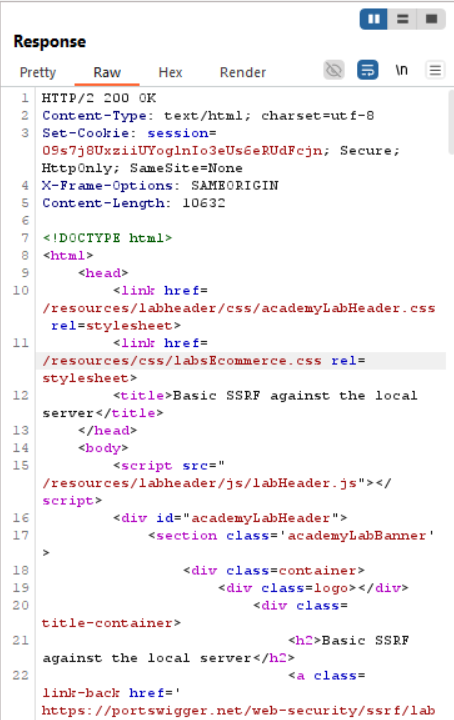Toggle line wrap button
The height and width of the screenshot is (720, 454).
[368, 70]
